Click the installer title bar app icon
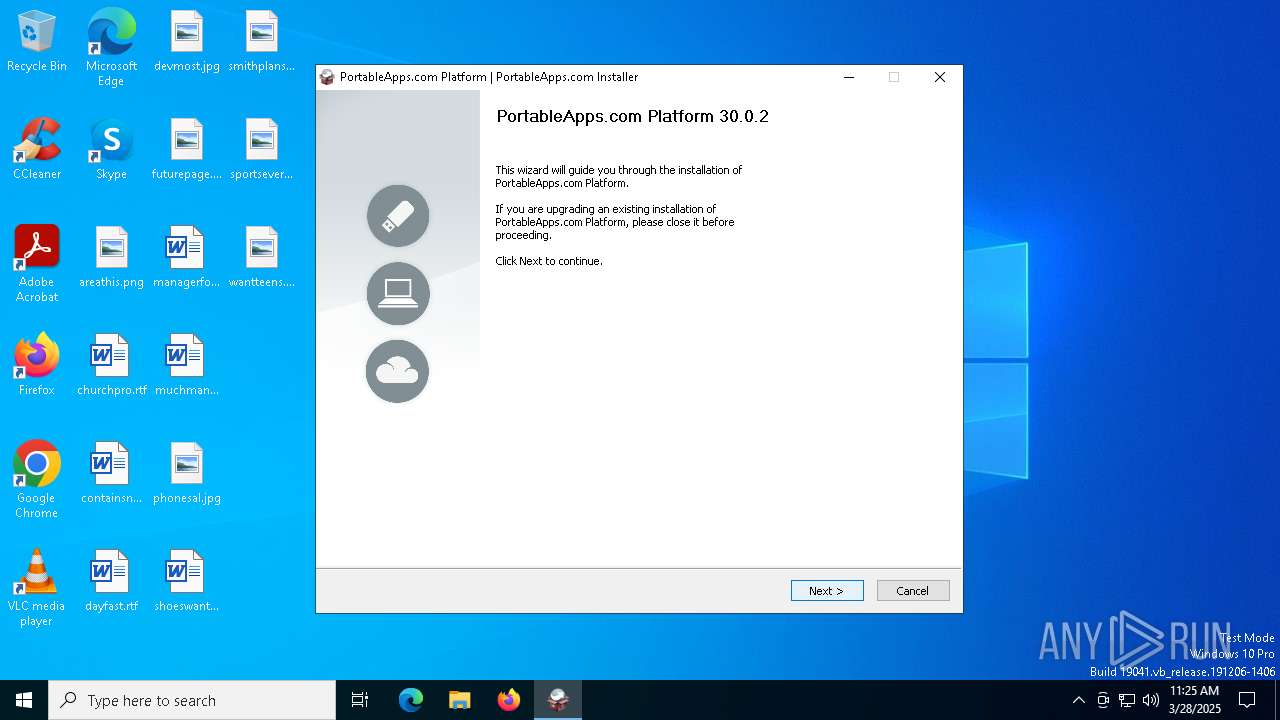The height and width of the screenshot is (720, 1280). tap(327, 77)
